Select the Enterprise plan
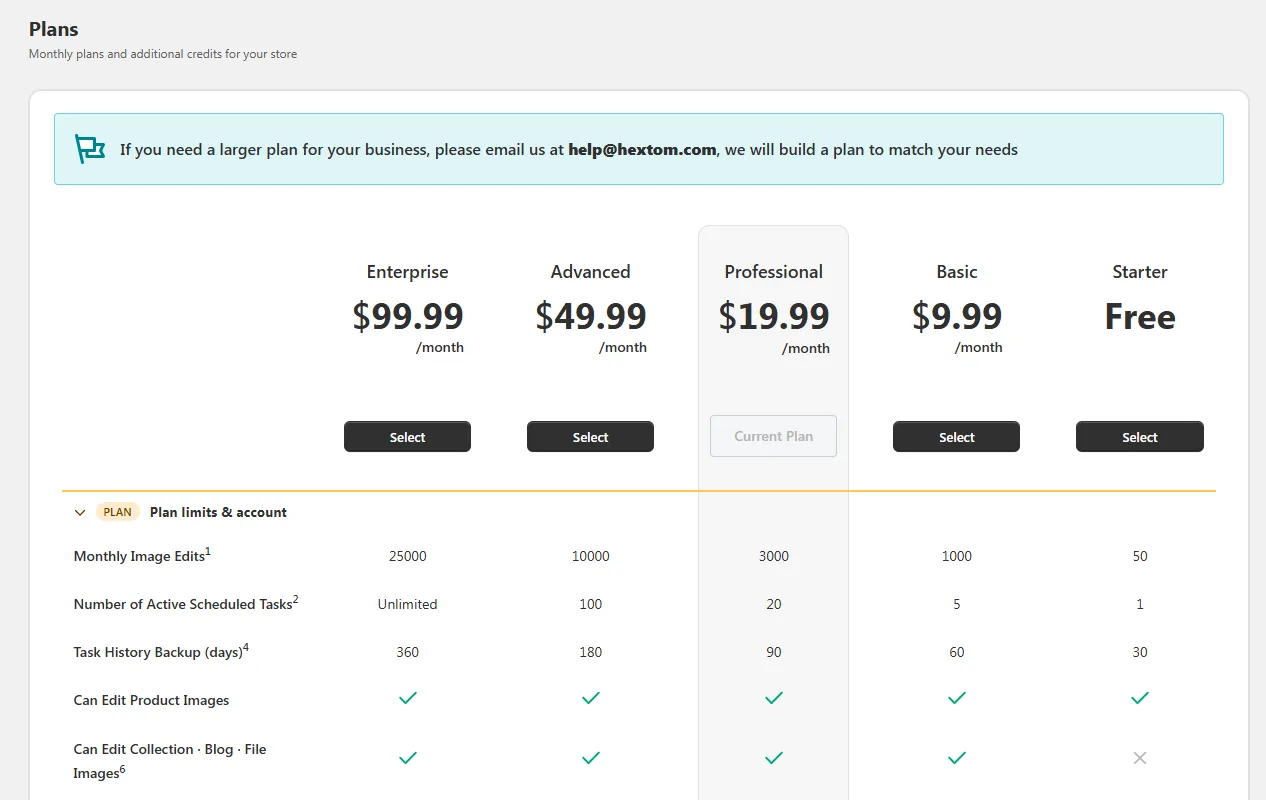Screen dimensions: 1266x800 click(407, 437)
